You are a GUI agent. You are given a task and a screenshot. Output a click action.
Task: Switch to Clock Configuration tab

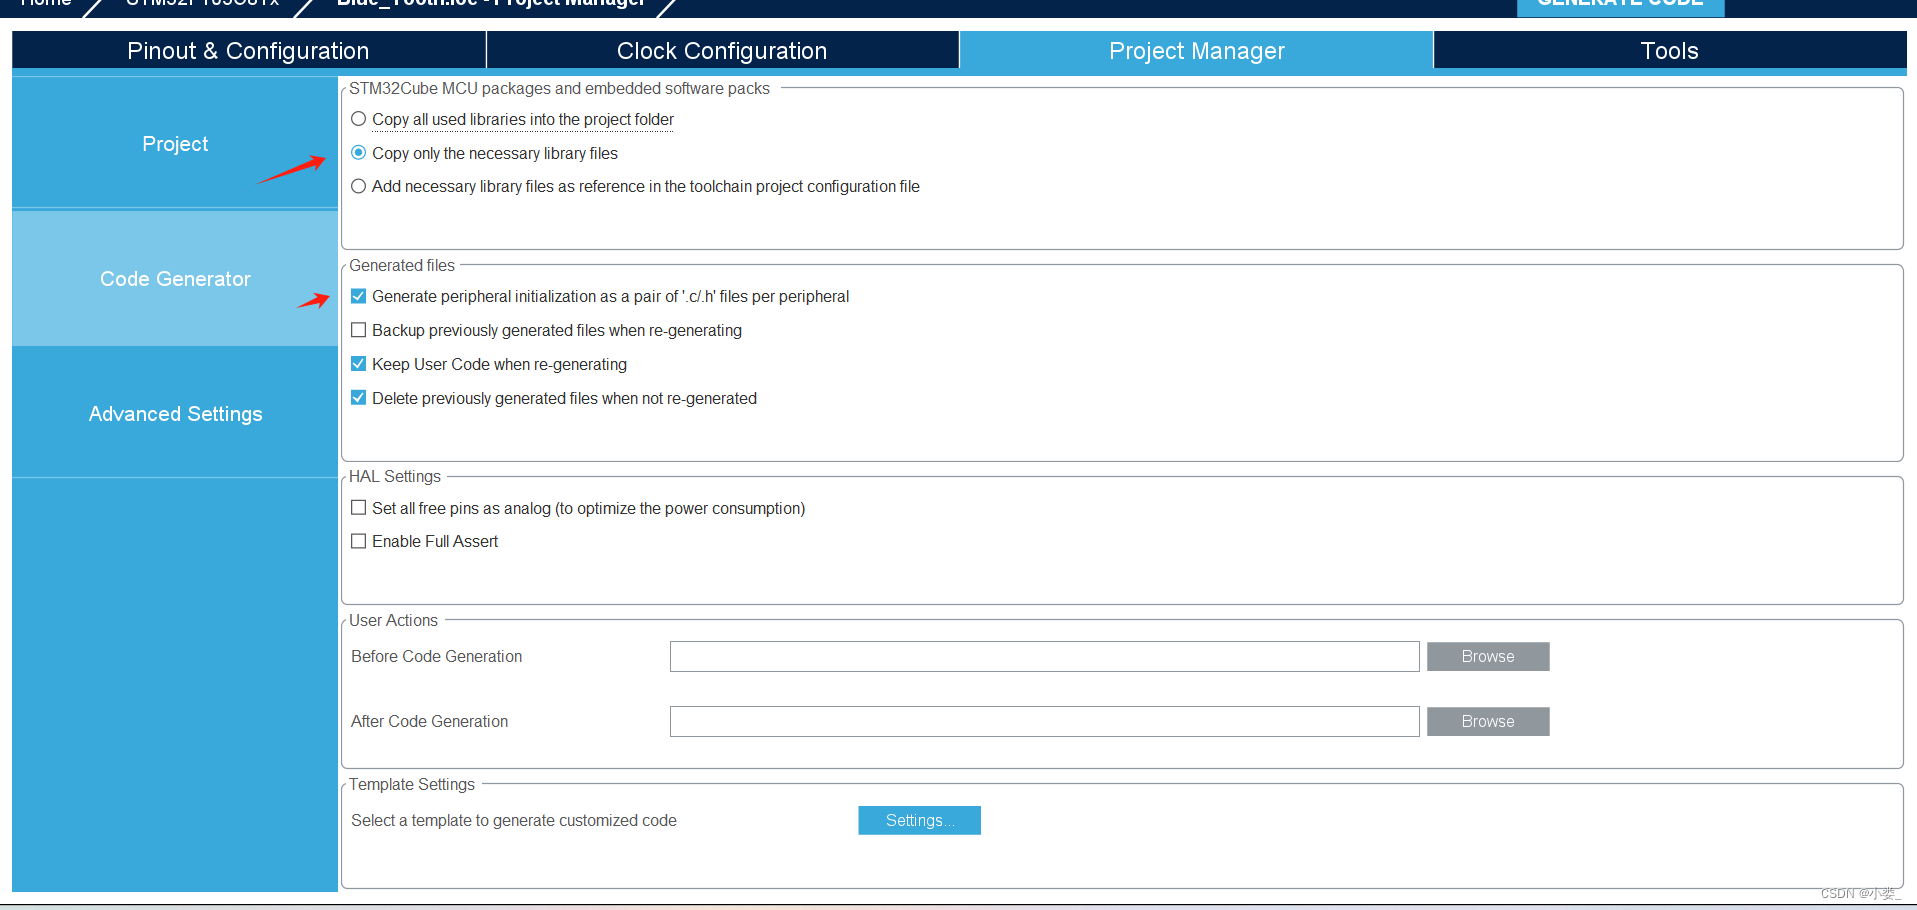[x=722, y=51]
